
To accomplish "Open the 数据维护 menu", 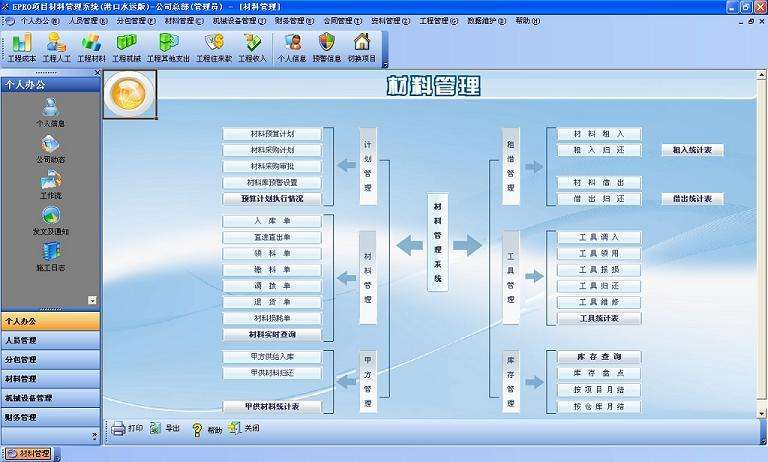I will pos(486,21).
